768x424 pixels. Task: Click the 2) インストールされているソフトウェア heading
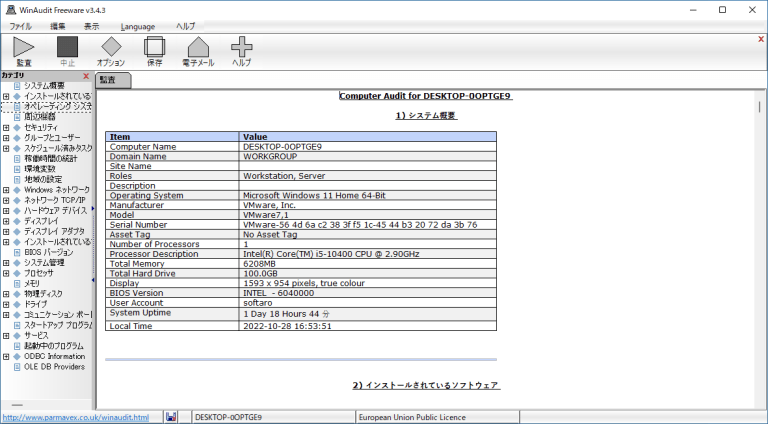(426, 385)
